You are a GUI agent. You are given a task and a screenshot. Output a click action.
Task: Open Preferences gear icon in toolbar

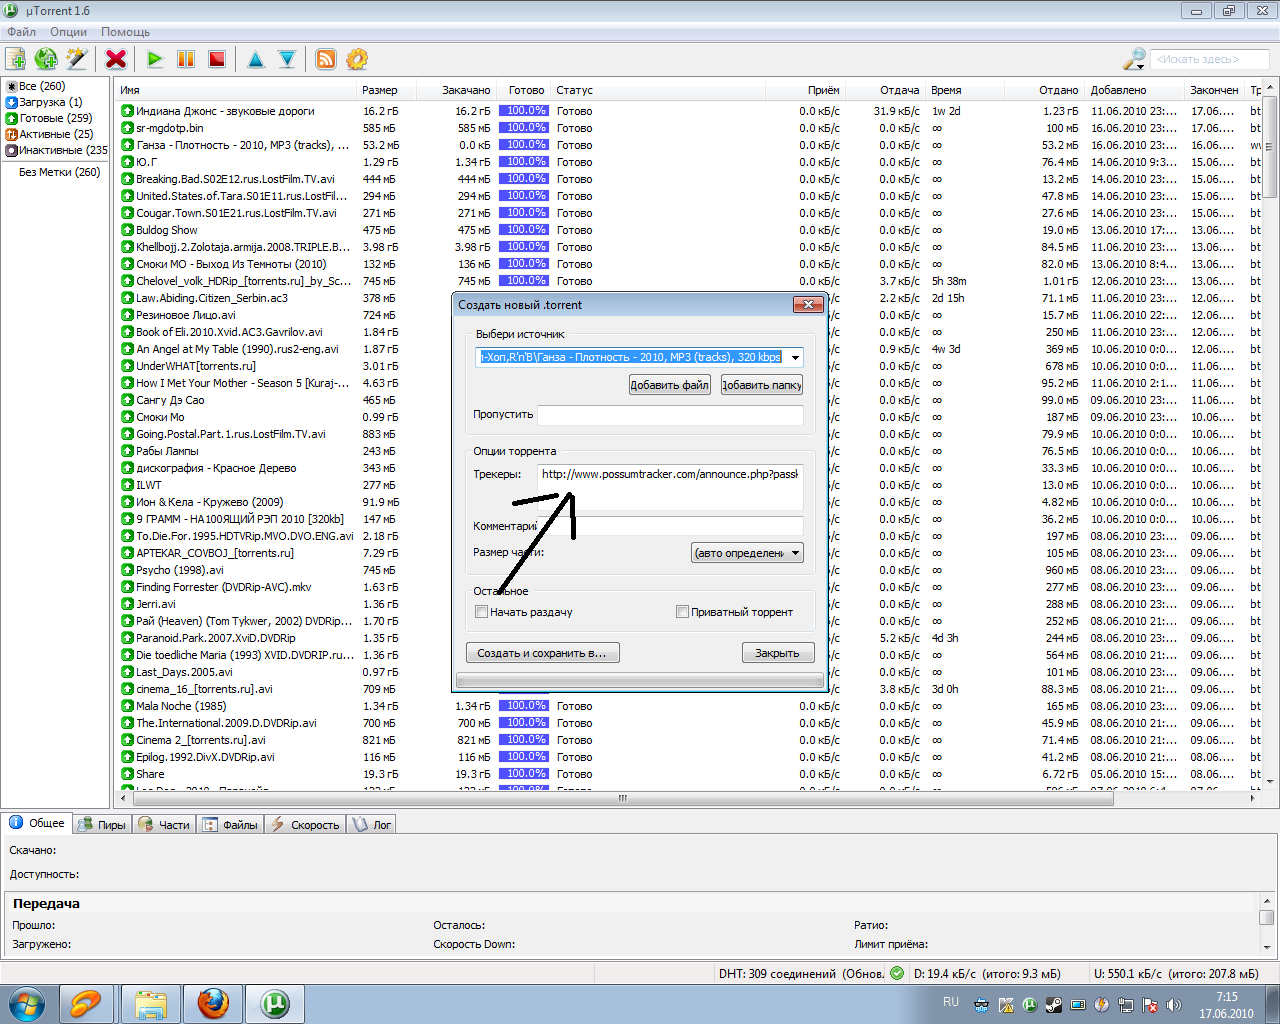click(357, 59)
